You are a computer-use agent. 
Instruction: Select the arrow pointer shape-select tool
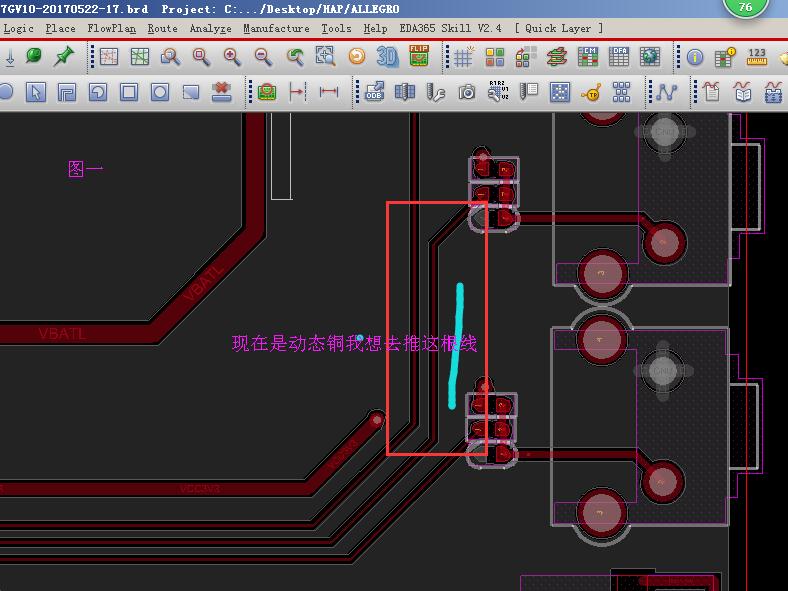coord(36,93)
